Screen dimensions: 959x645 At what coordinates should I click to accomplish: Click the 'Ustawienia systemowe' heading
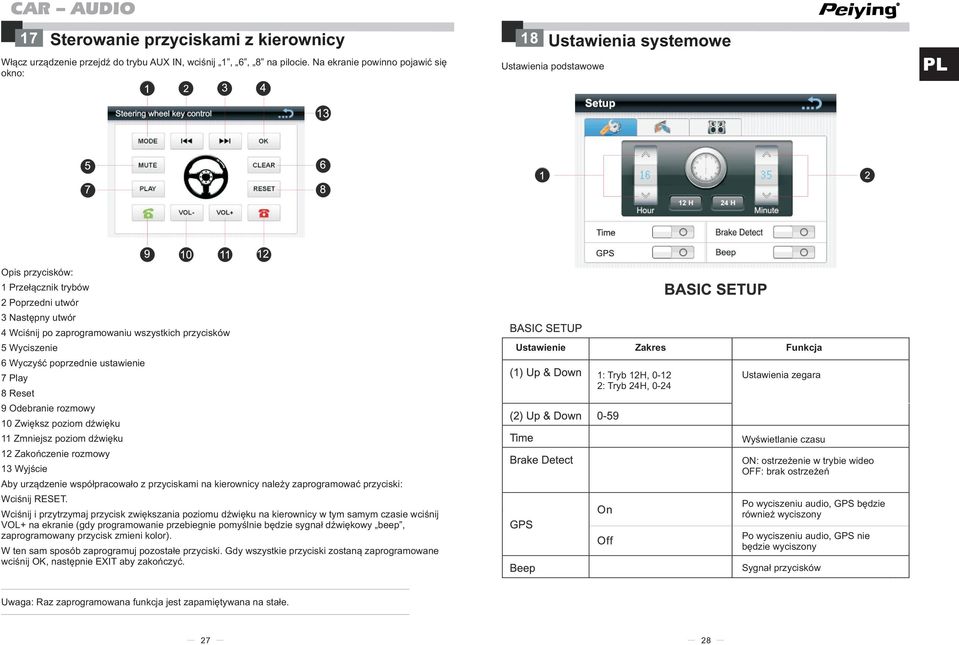(639, 41)
